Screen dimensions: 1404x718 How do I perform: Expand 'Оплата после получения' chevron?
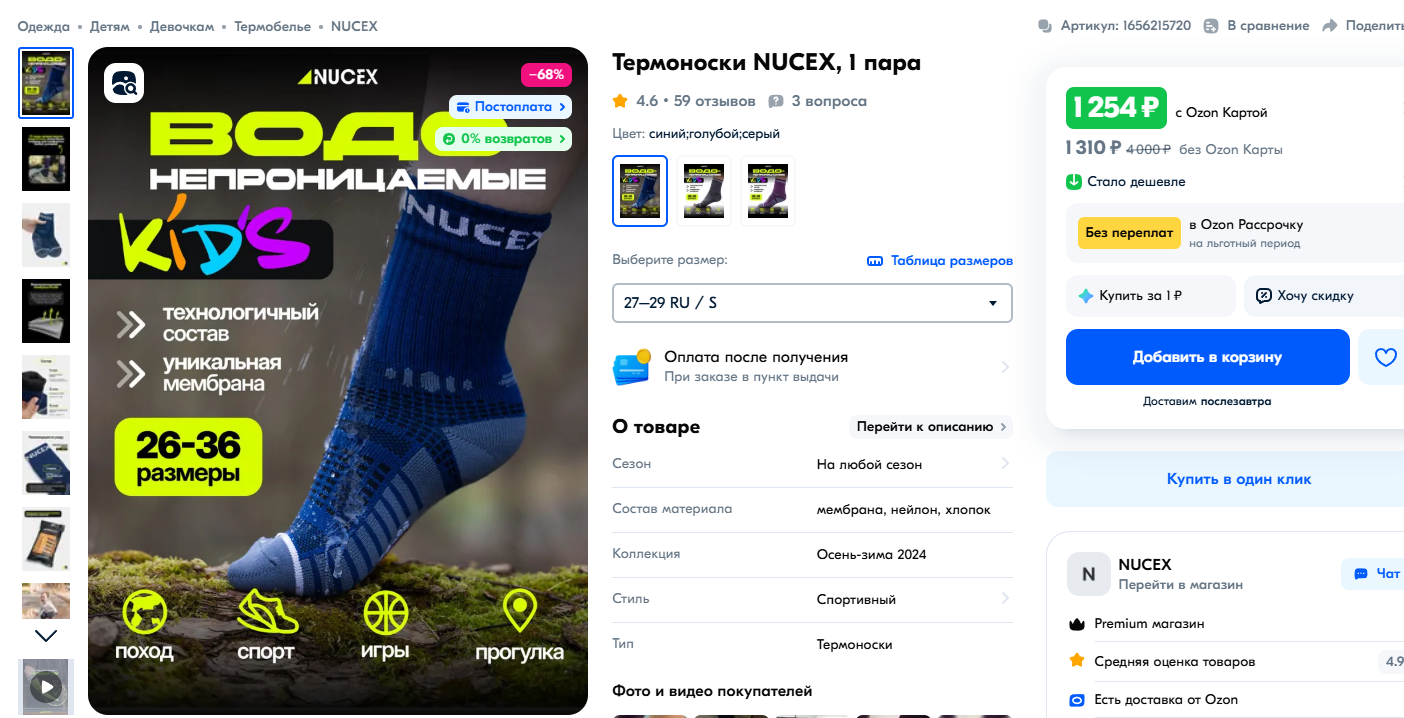click(1005, 367)
